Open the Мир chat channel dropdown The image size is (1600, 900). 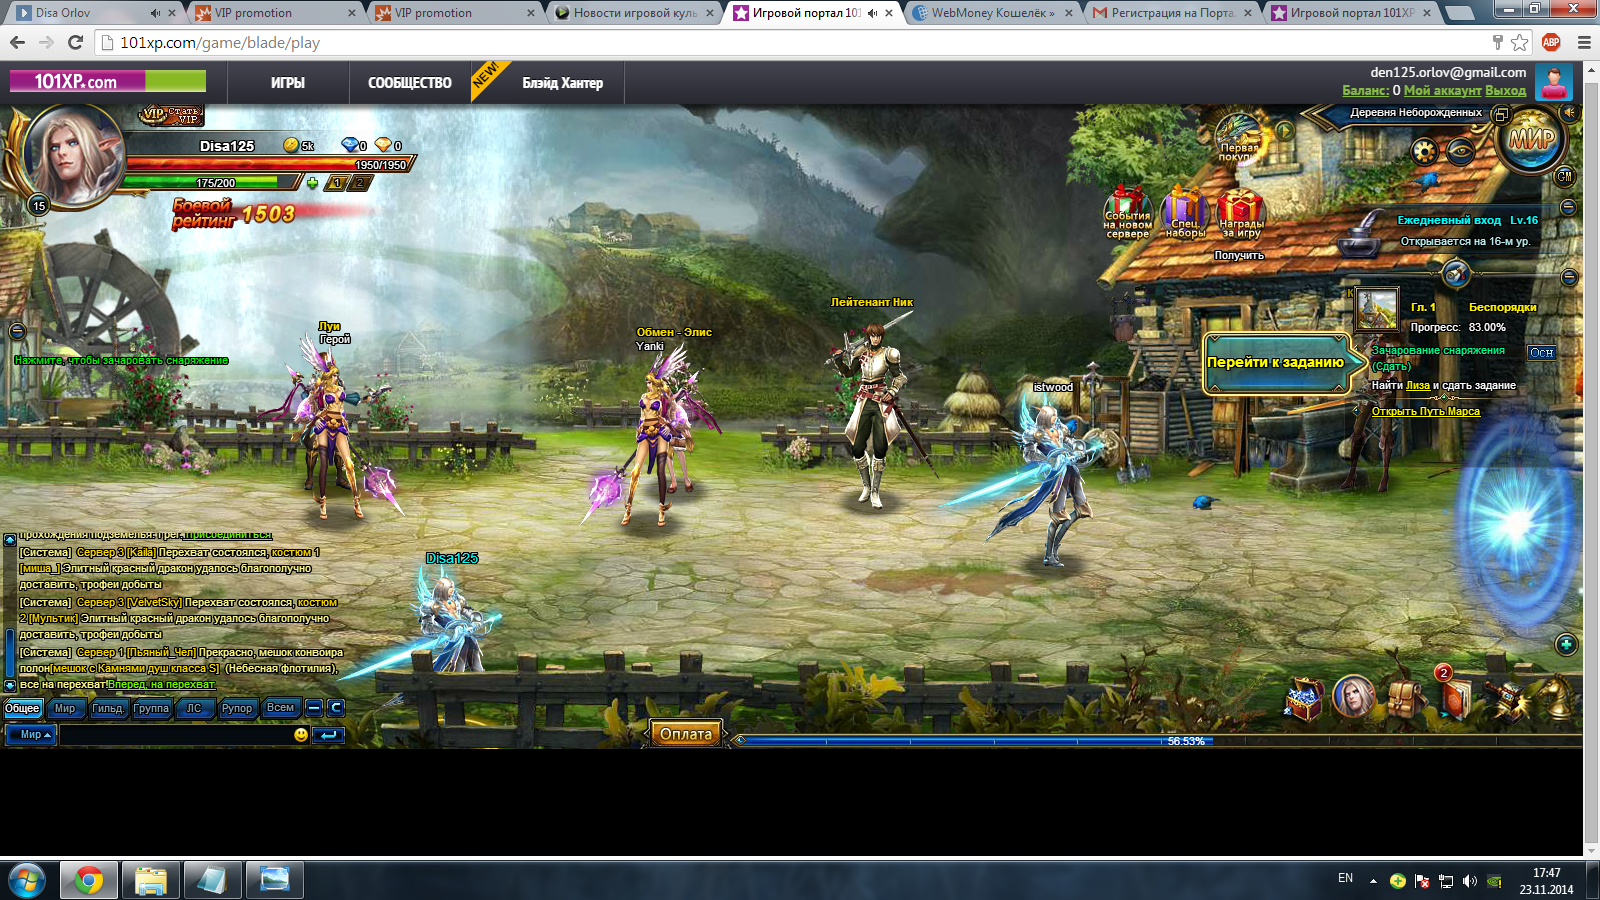33,735
